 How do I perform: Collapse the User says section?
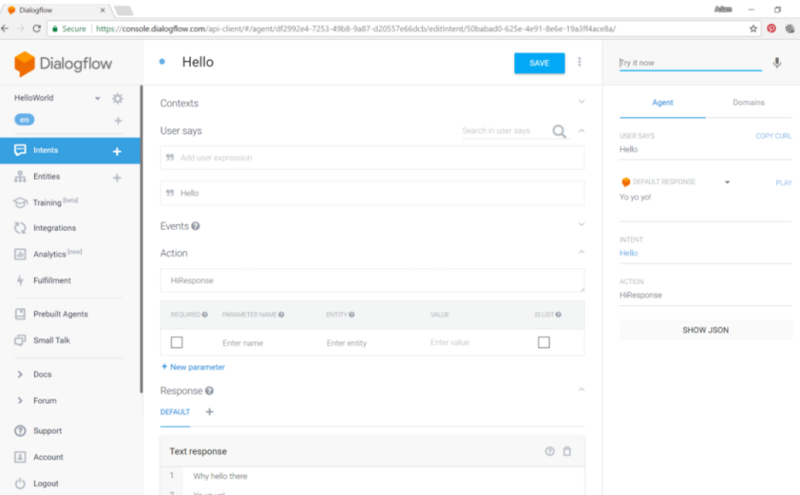click(581, 131)
